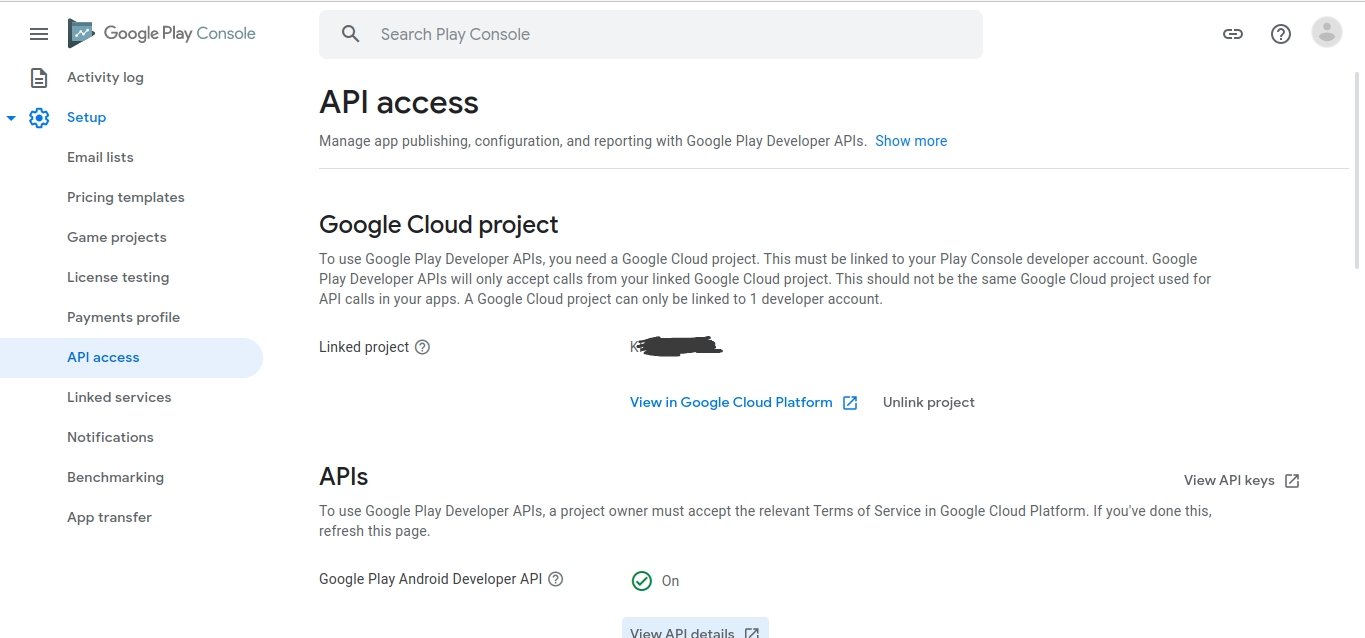Open Payments profile settings
This screenshot has width=1365, height=638.
(x=123, y=317)
